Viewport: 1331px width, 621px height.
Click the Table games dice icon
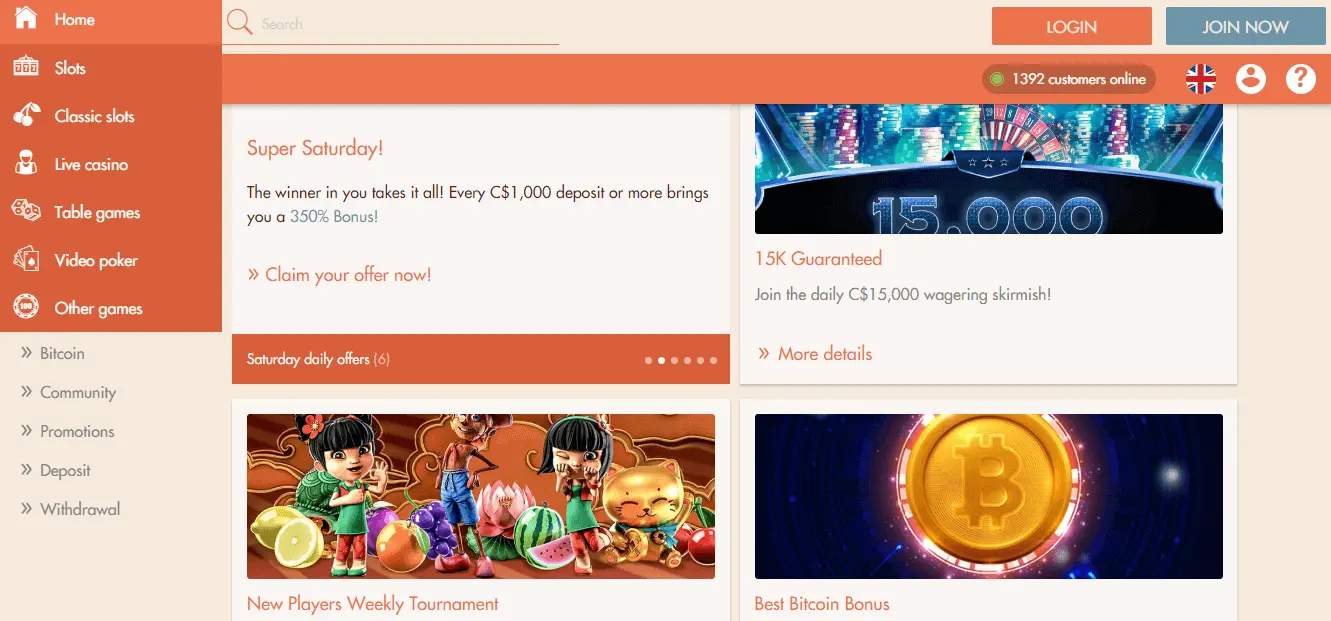tap(26, 211)
